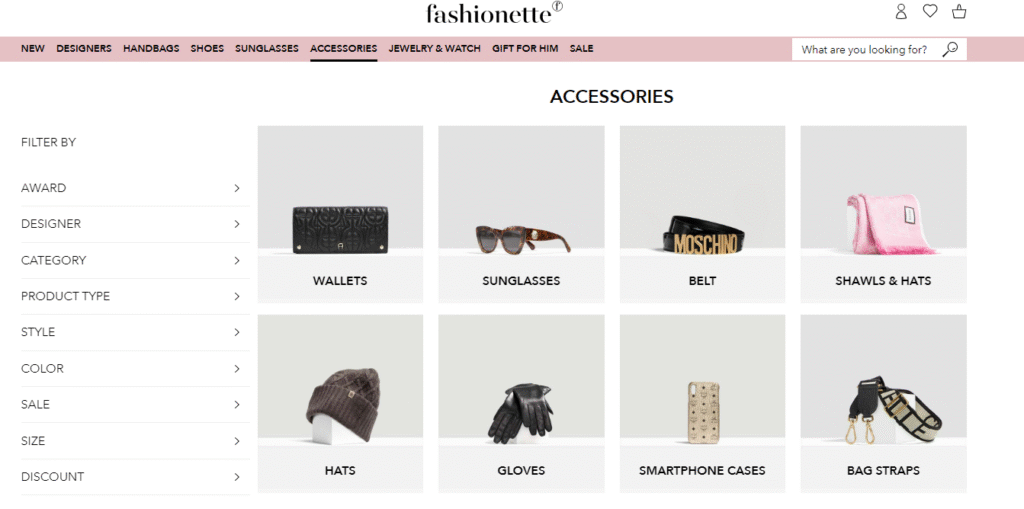Viewport: 1024px width, 509px height.
Task: Open the GIFT FOR HIM menu
Action: [x=525, y=48]
